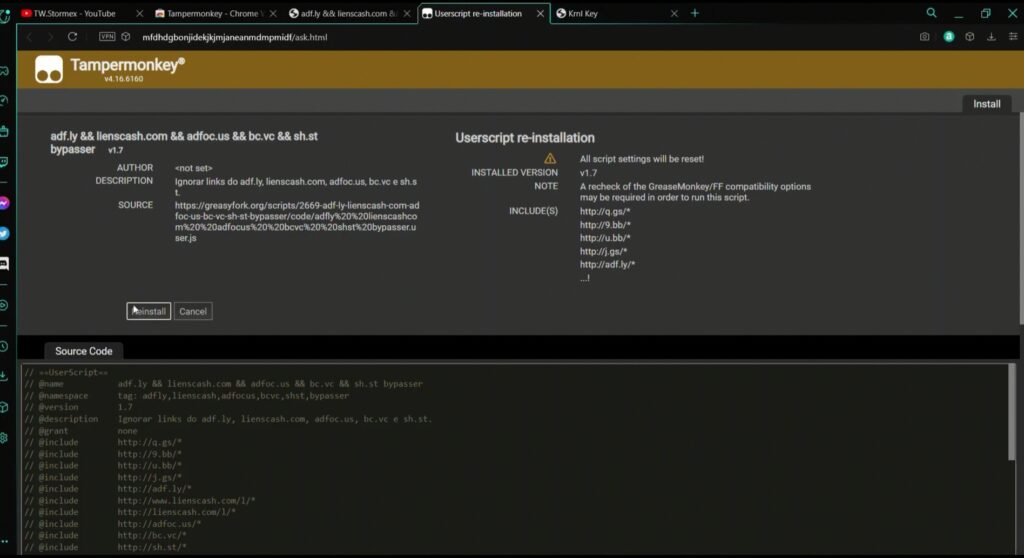Click the green account avatar icon

949,37
